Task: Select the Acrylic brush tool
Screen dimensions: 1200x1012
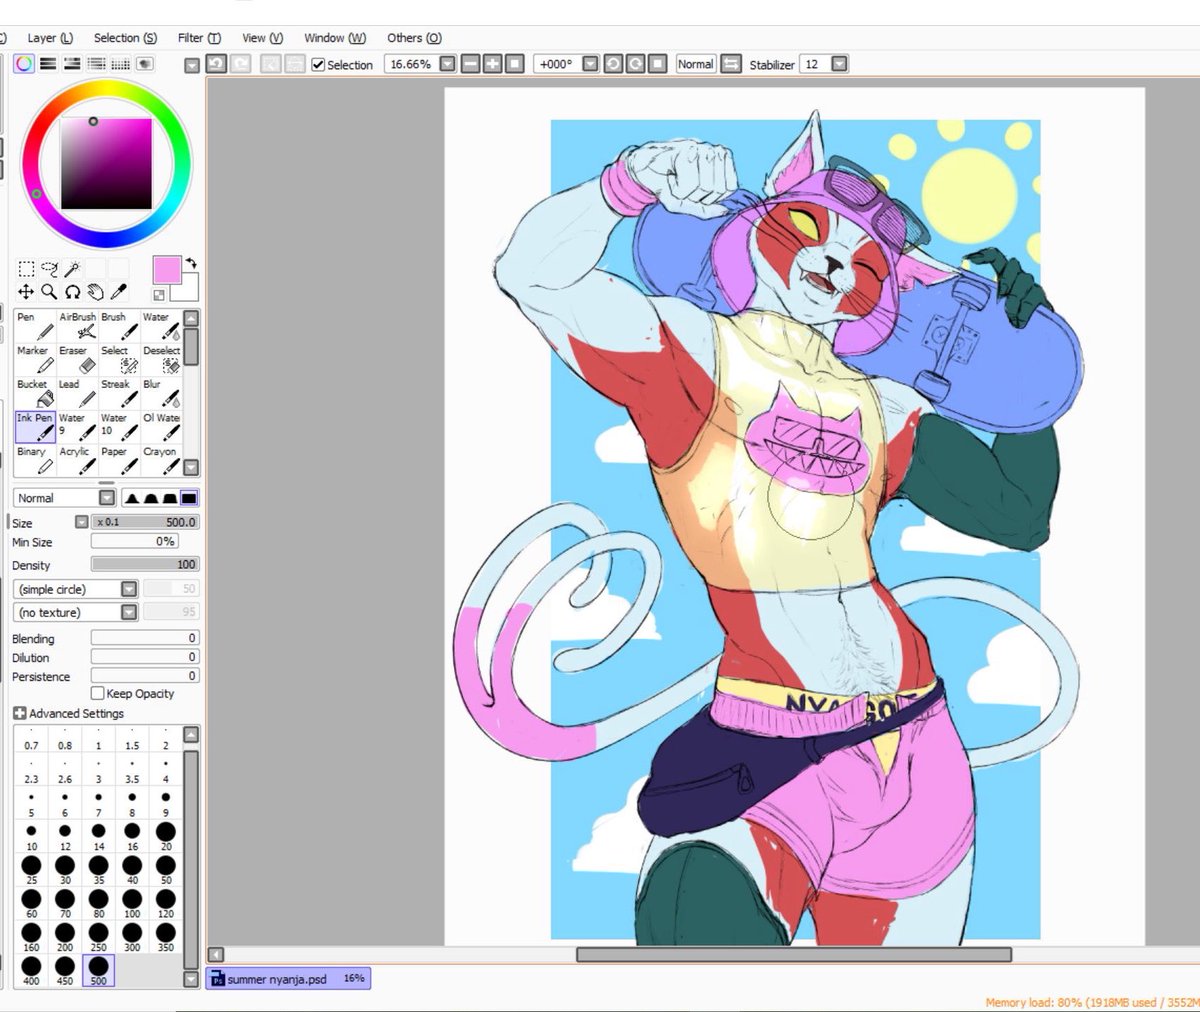Action: [77, 460]
